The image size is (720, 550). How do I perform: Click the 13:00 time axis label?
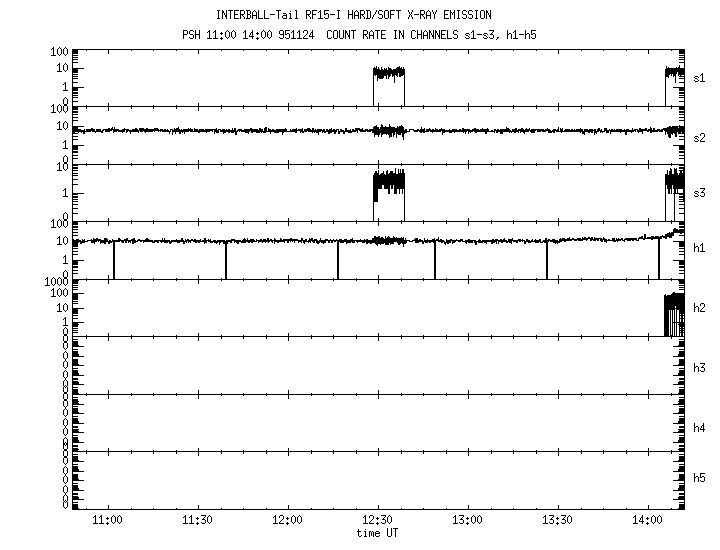click(x=467, y=520)
